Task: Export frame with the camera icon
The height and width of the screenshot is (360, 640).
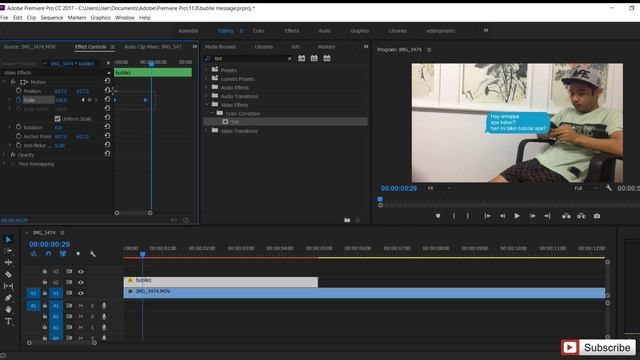Action: (x=597, y=216)
